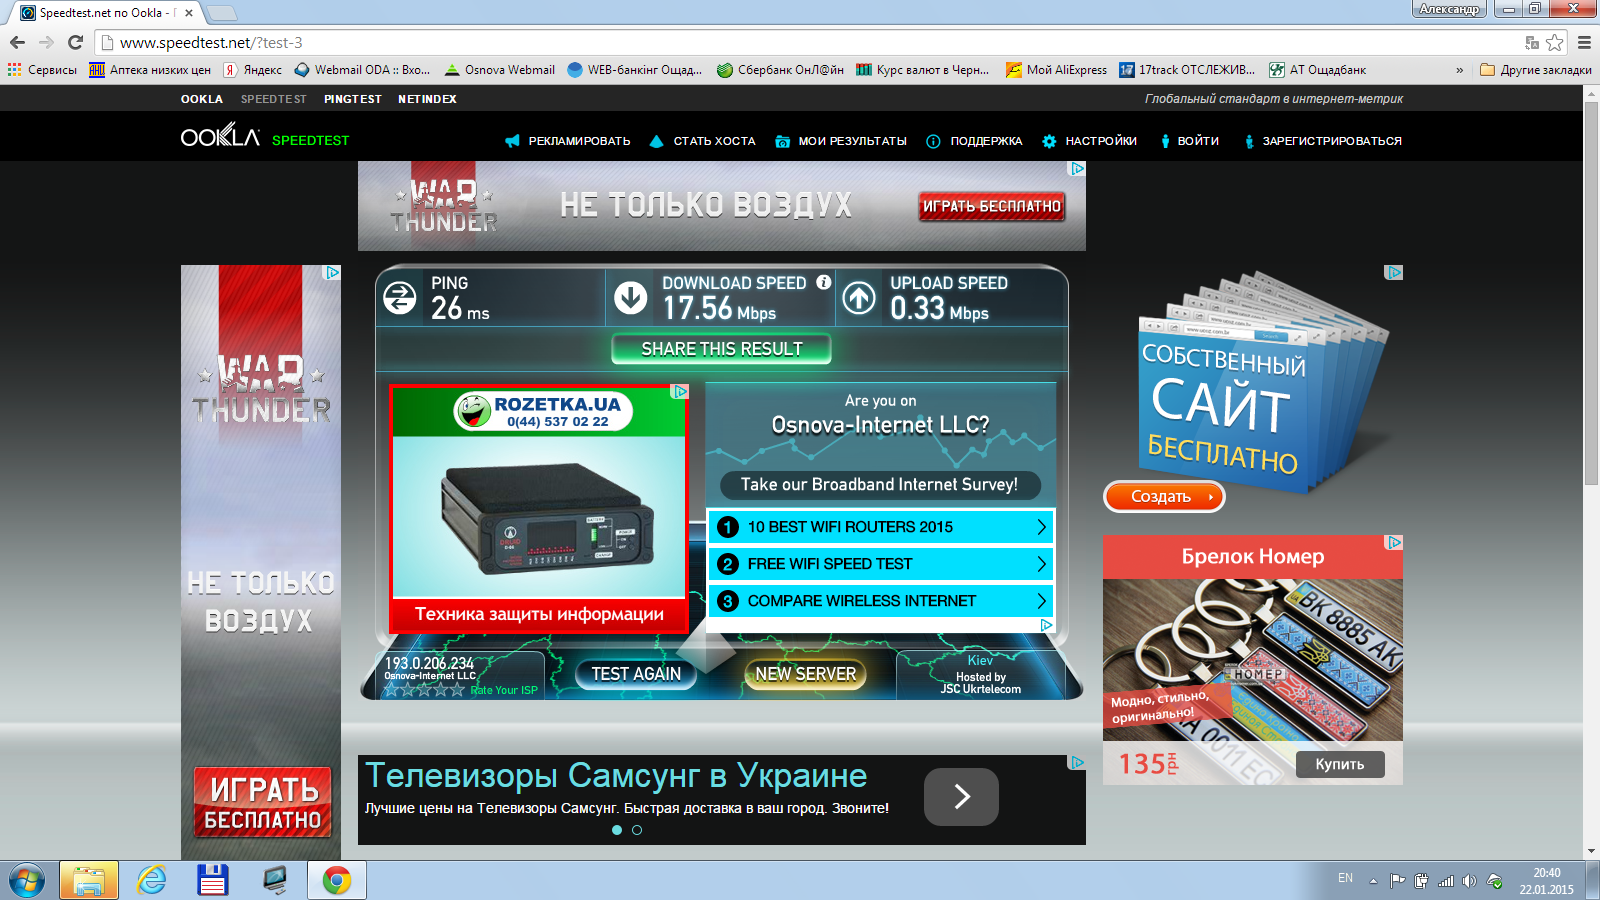Image resolution: width=1600 pixels, height=900 pixels.
Task: Open the PINGTEST top menu item
Action: 352,99
